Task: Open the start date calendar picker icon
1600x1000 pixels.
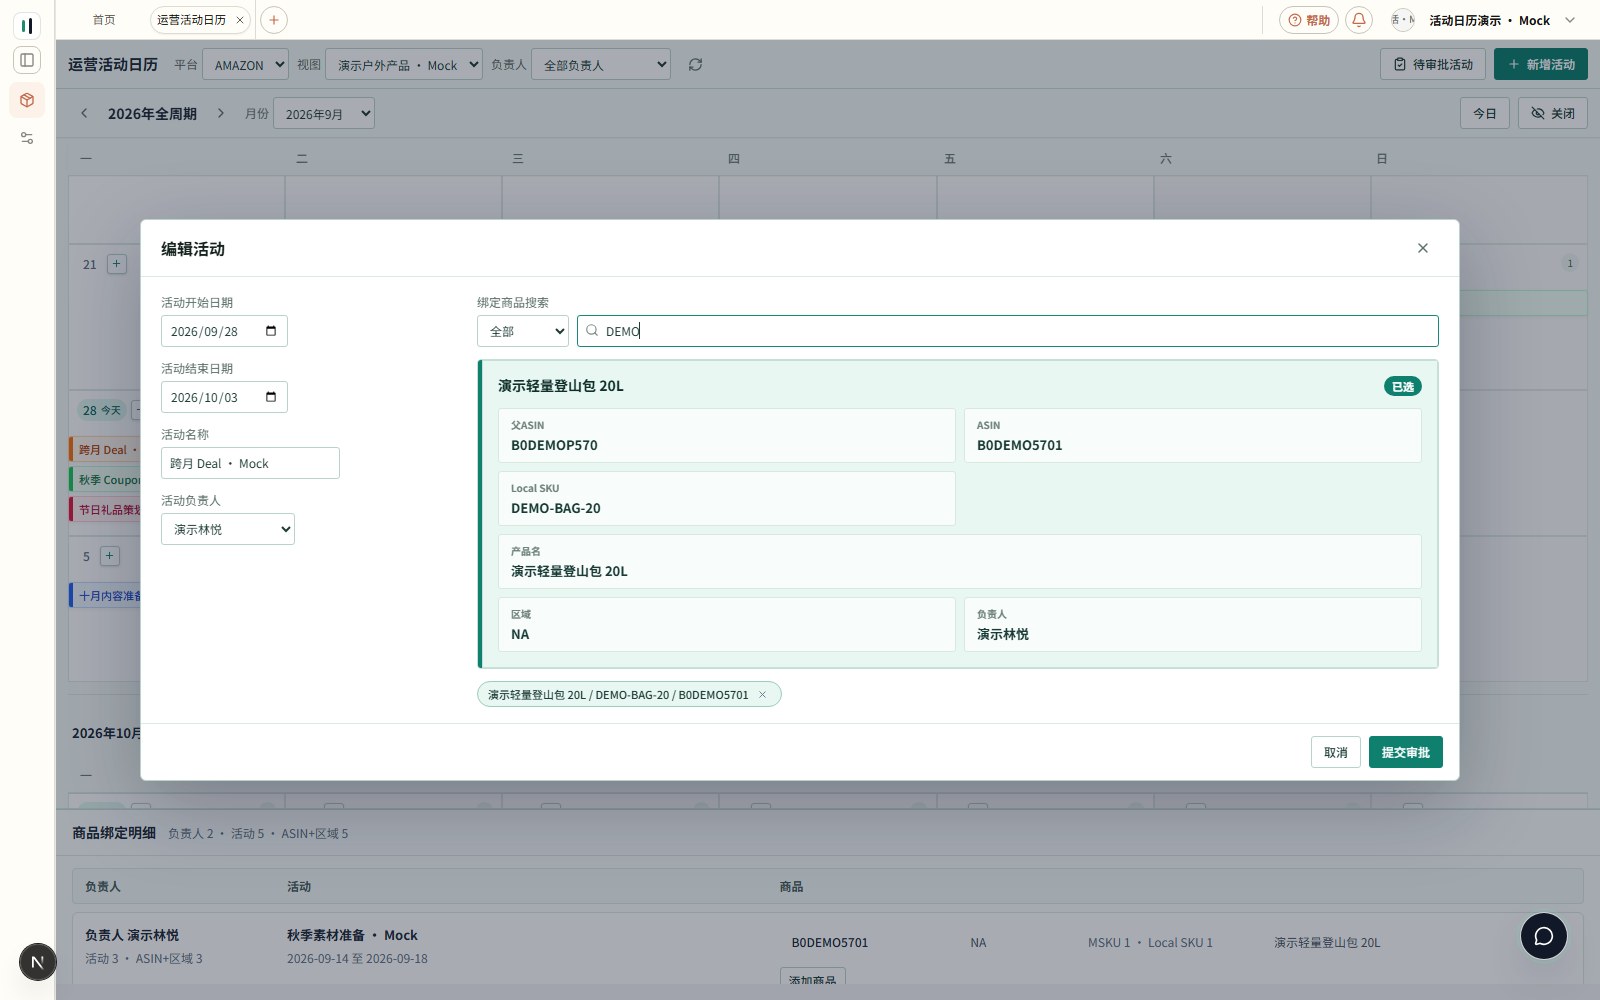Action: 271,331
